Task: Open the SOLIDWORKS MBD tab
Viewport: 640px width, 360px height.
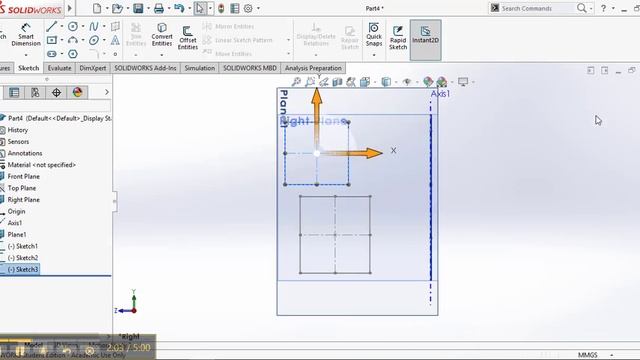Action: pos(250,68)
